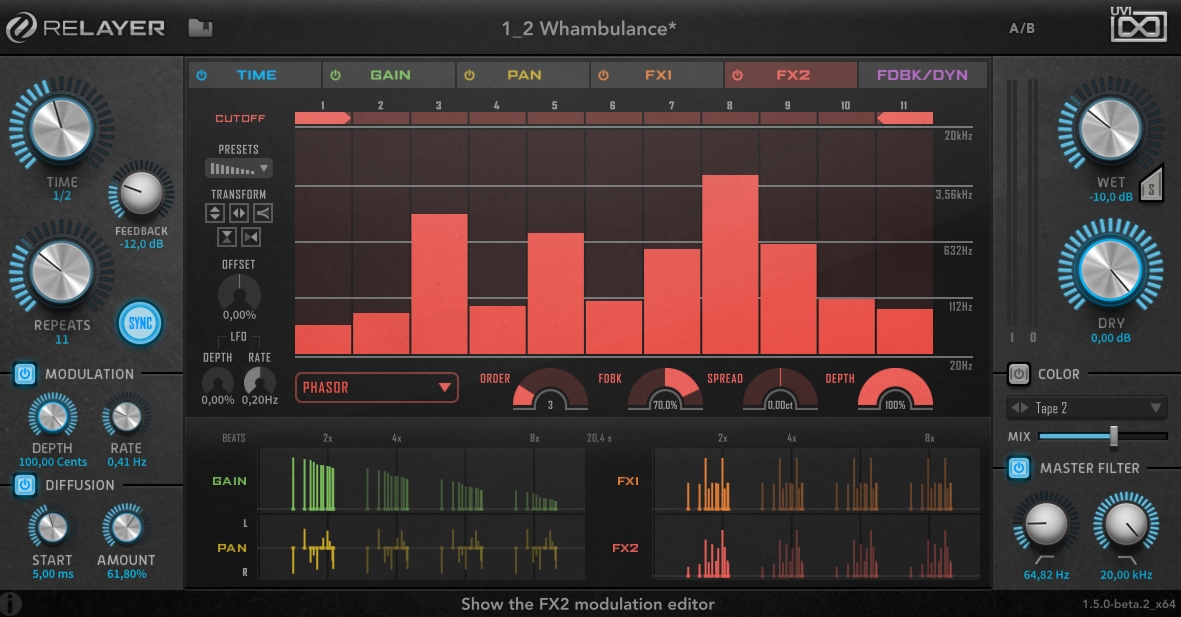Open the preset browser folder icon
1181x617 pixels.
coord(200,28)
